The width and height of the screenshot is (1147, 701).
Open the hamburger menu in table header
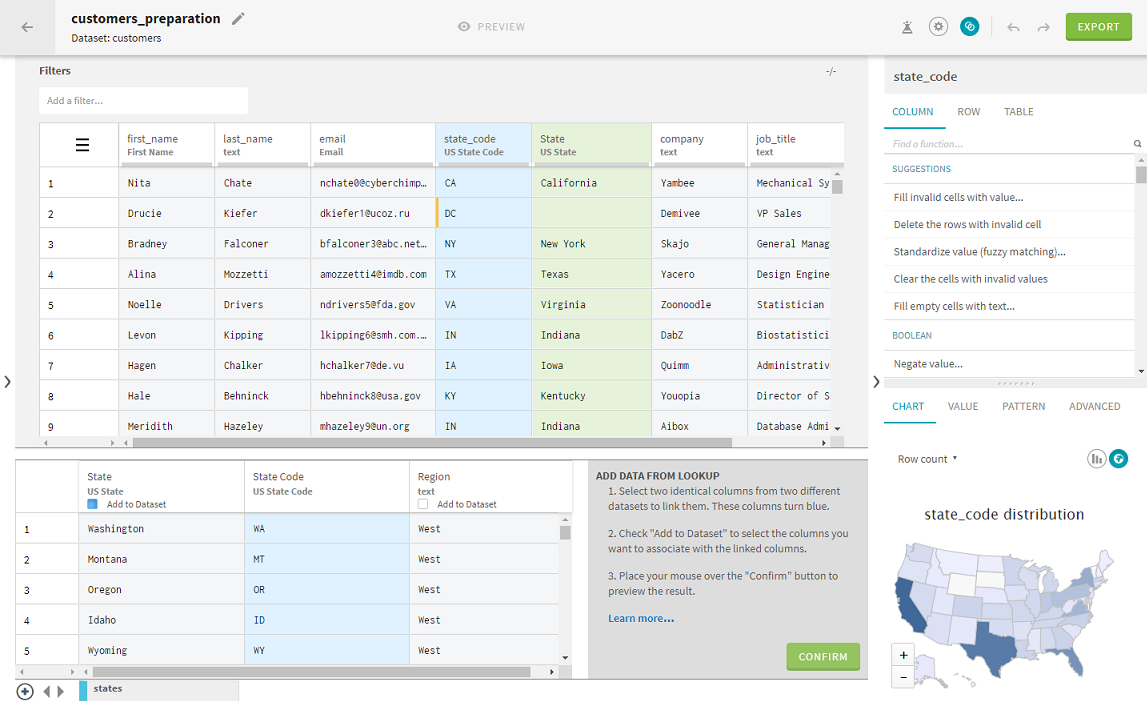(83, 146)
